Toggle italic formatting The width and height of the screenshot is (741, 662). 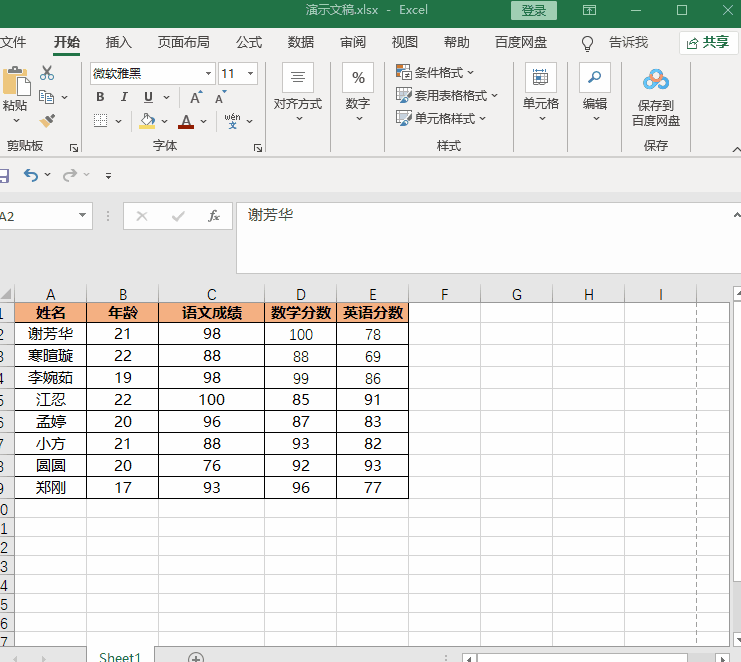click(124, 98)
